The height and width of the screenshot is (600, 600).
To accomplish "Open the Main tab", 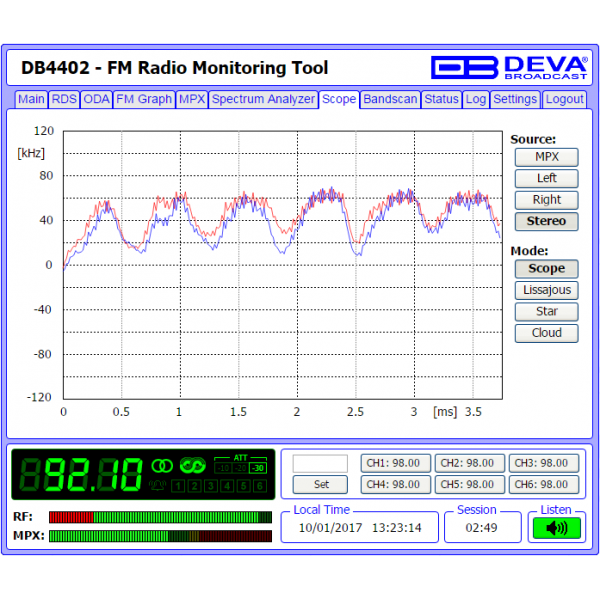I will [31, 99].
